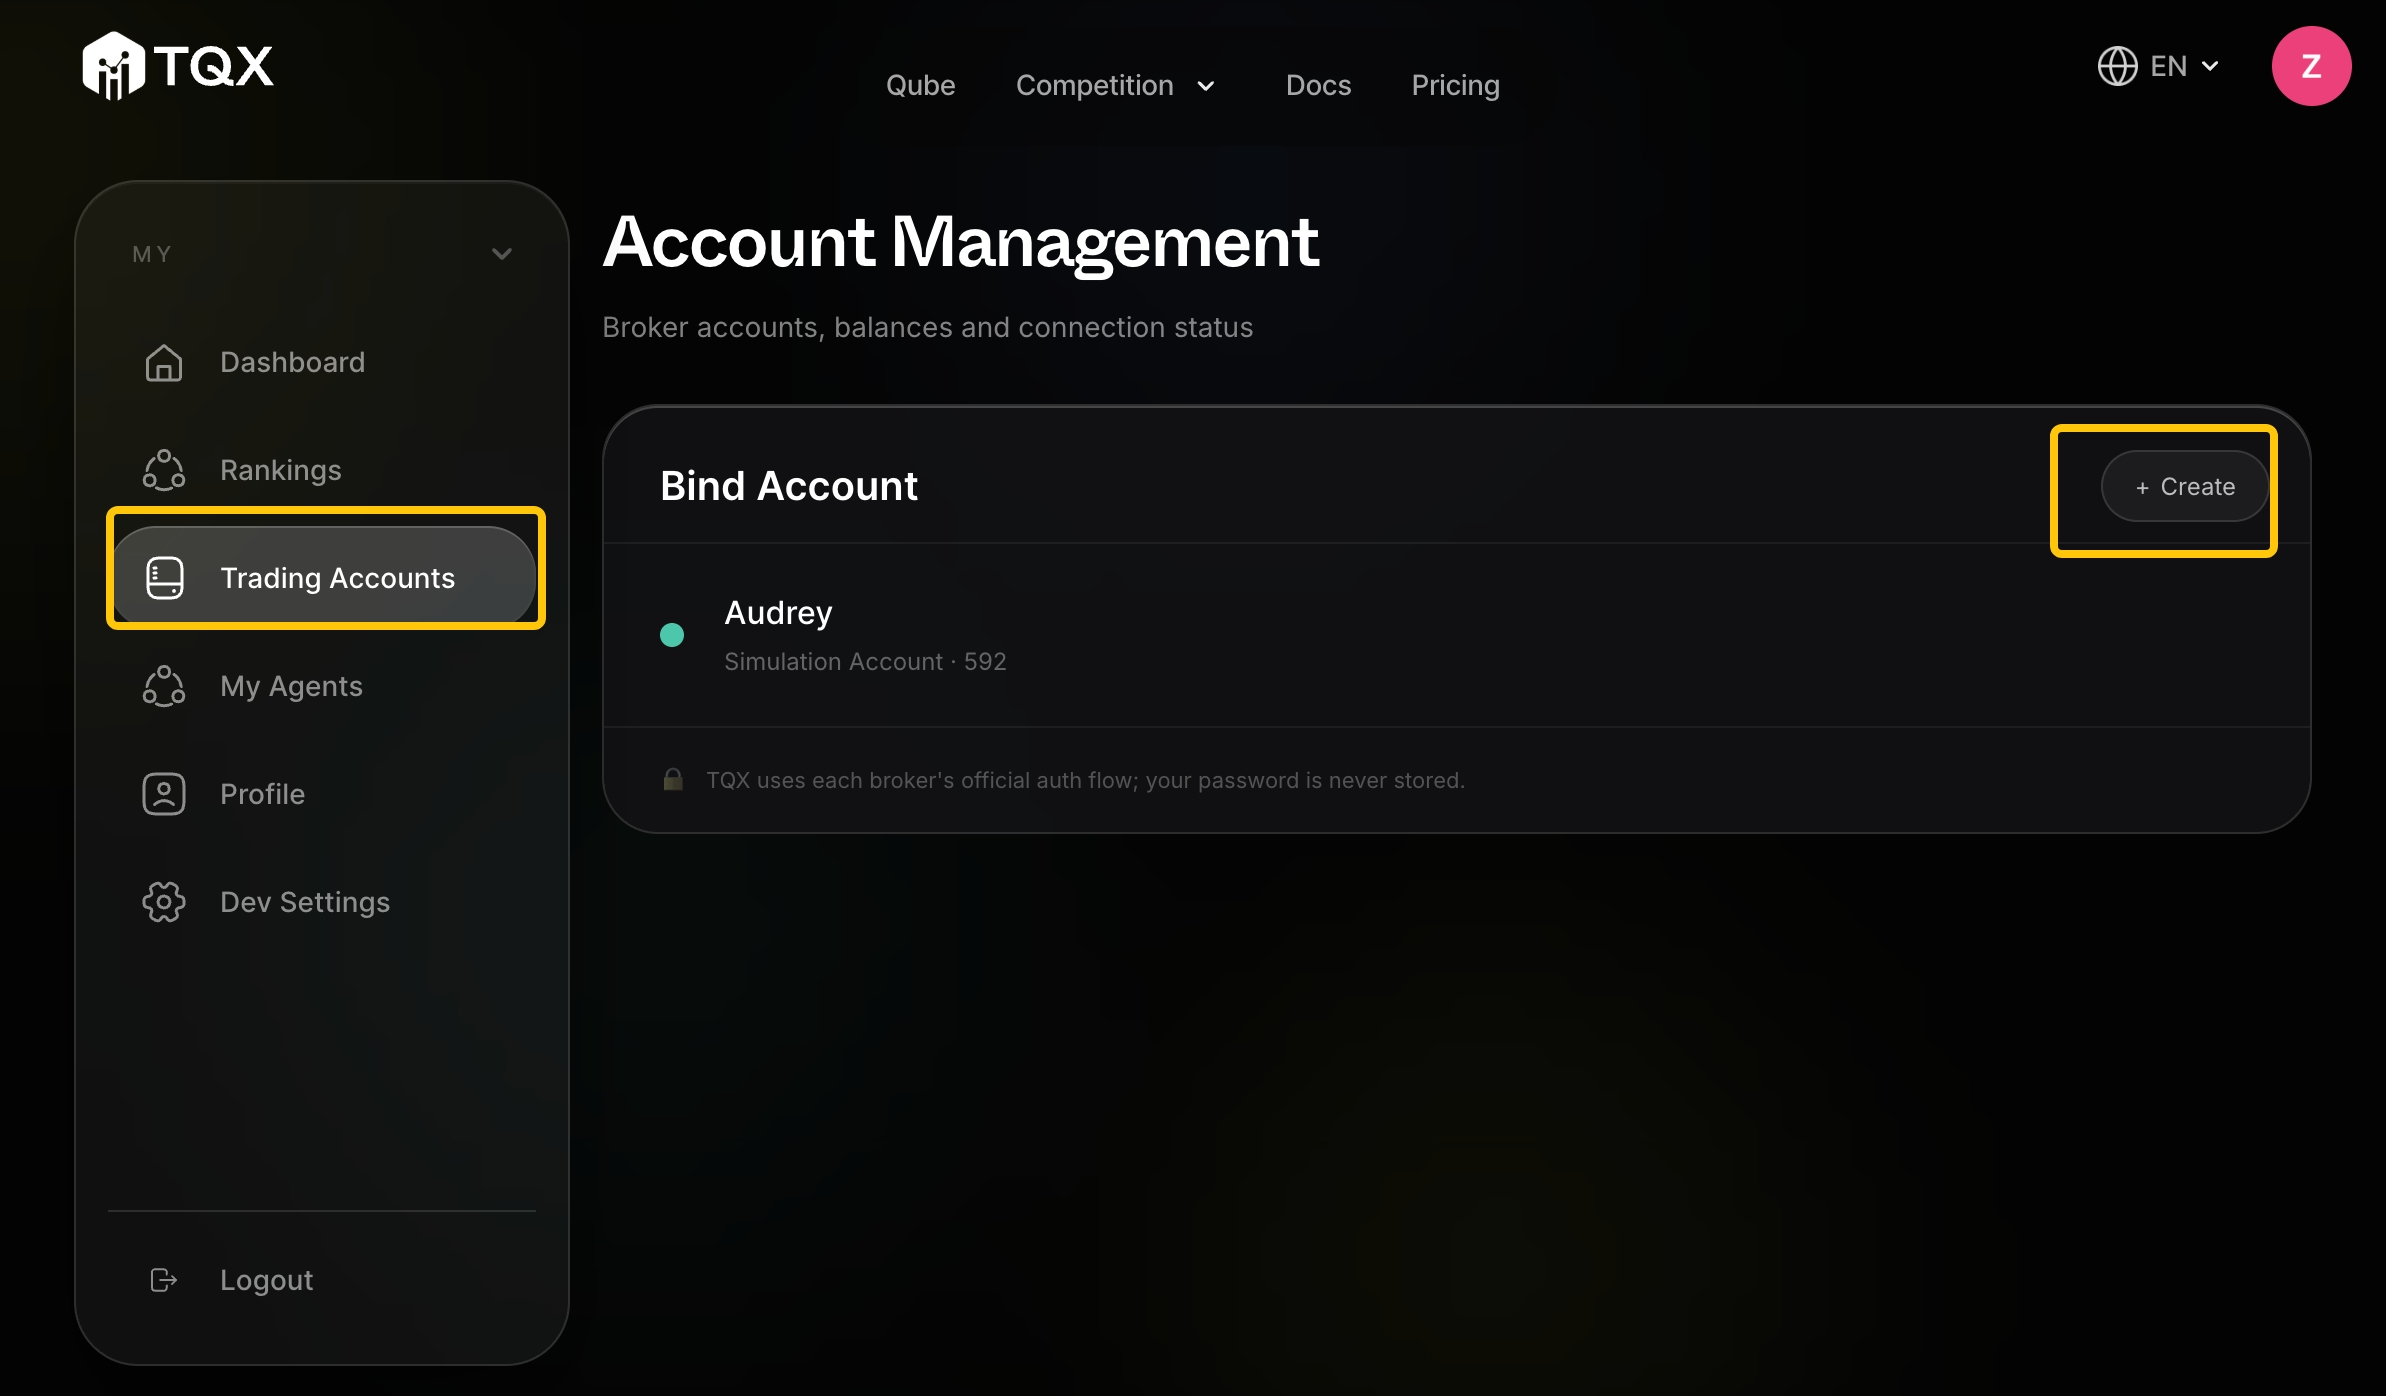Expand the Competition dropdown arrow
2386x1396 pixels.
coord(1206,86)
